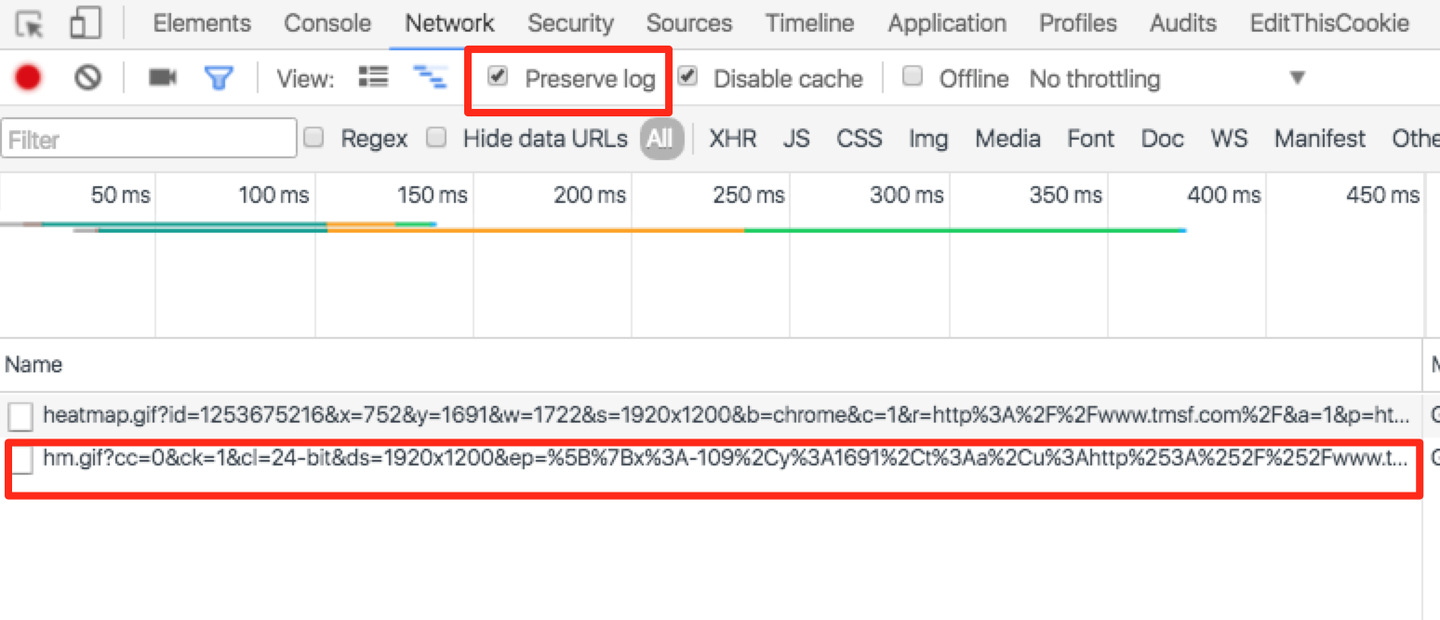Click the capture screenshots camera icon
1440x620 pixels.
[162, 77]
